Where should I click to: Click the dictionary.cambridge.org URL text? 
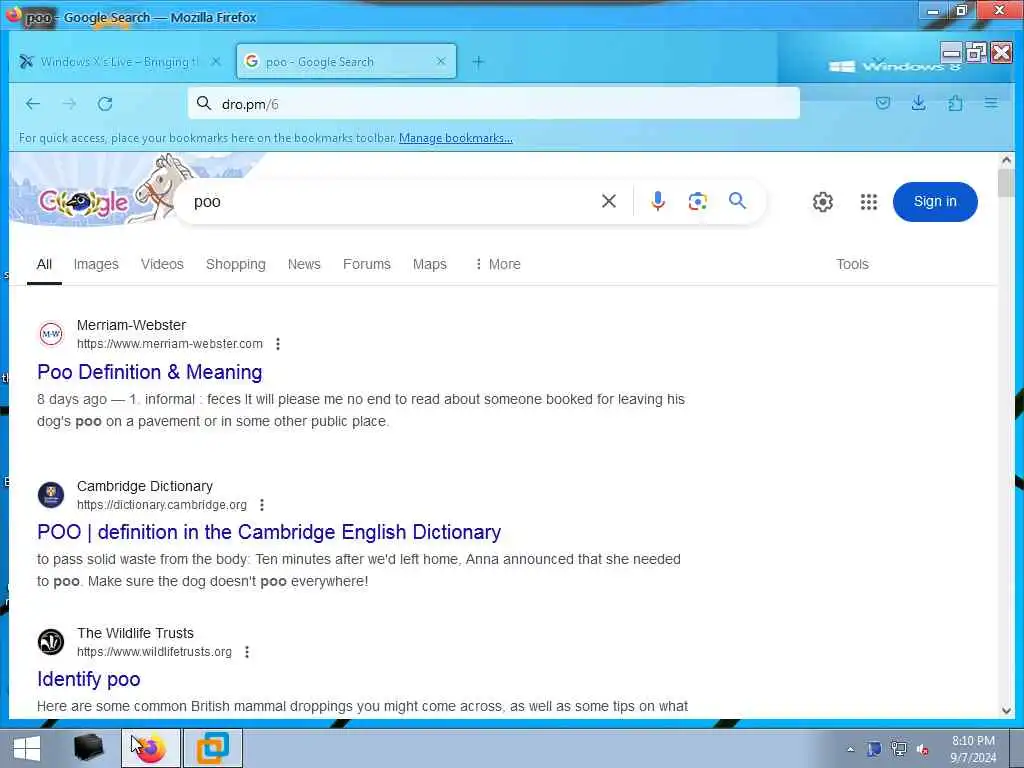pyautogui.click(x=162, y=505)
